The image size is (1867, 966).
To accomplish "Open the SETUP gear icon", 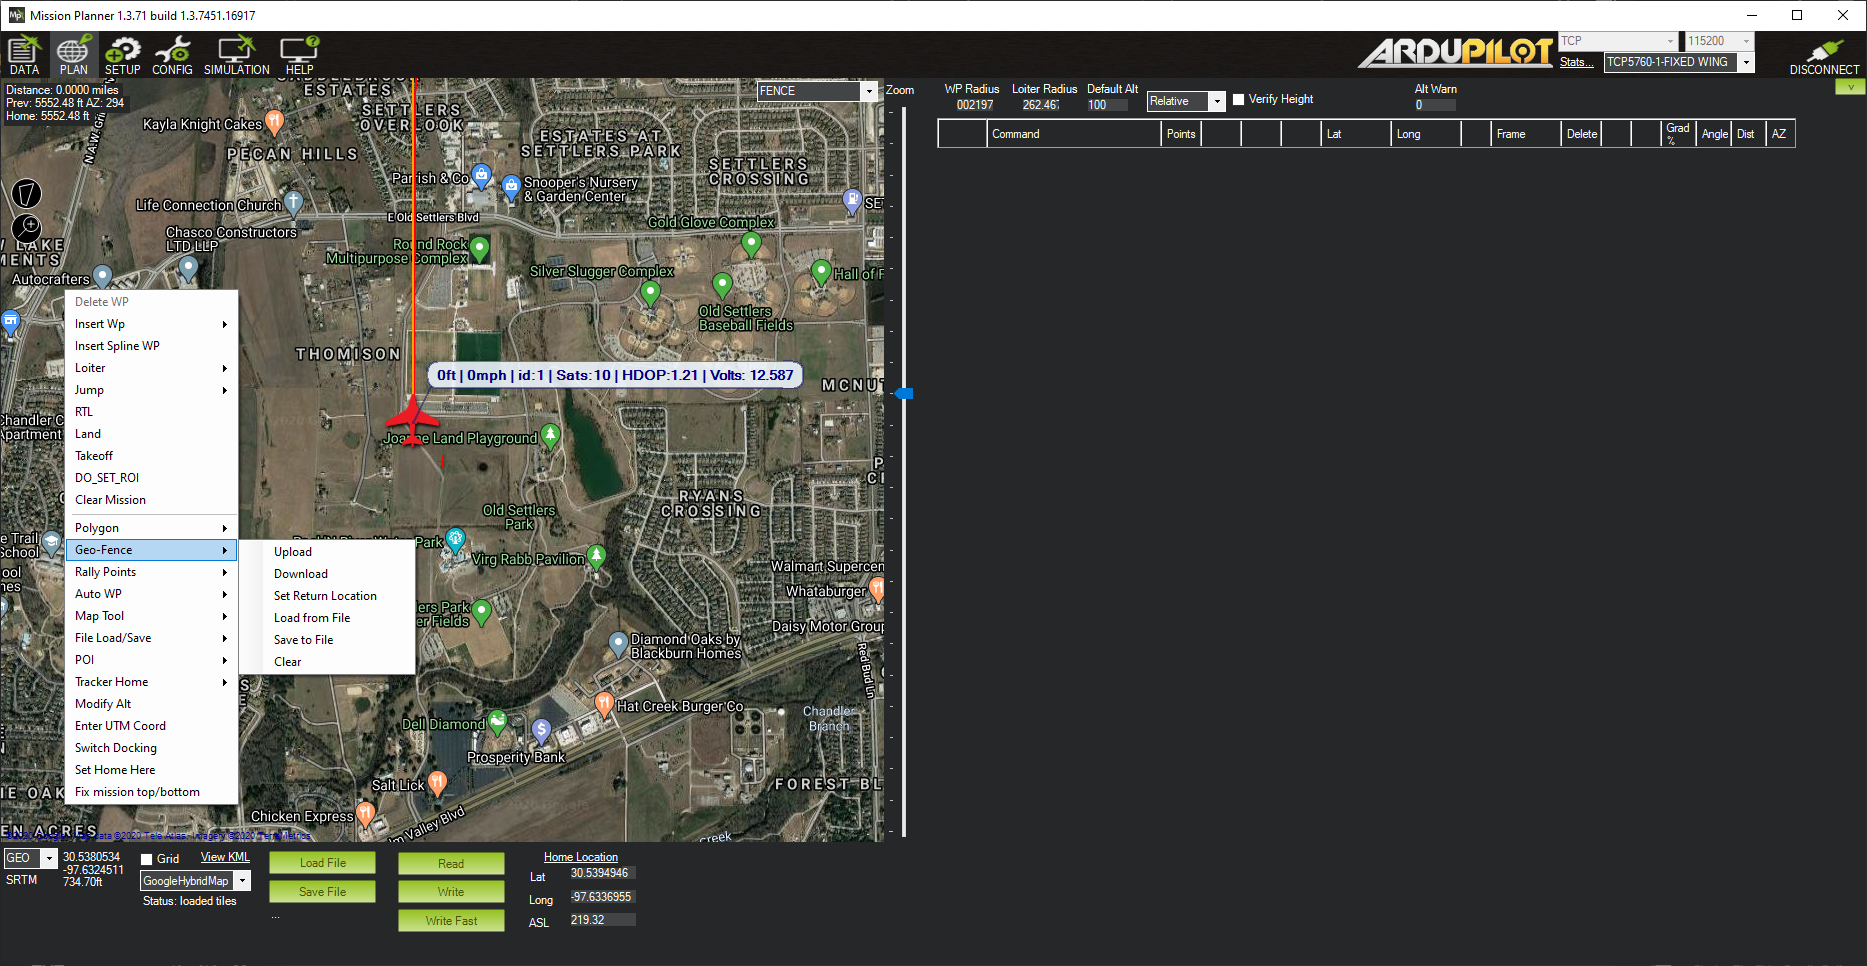I will click(x=122, y=55).
